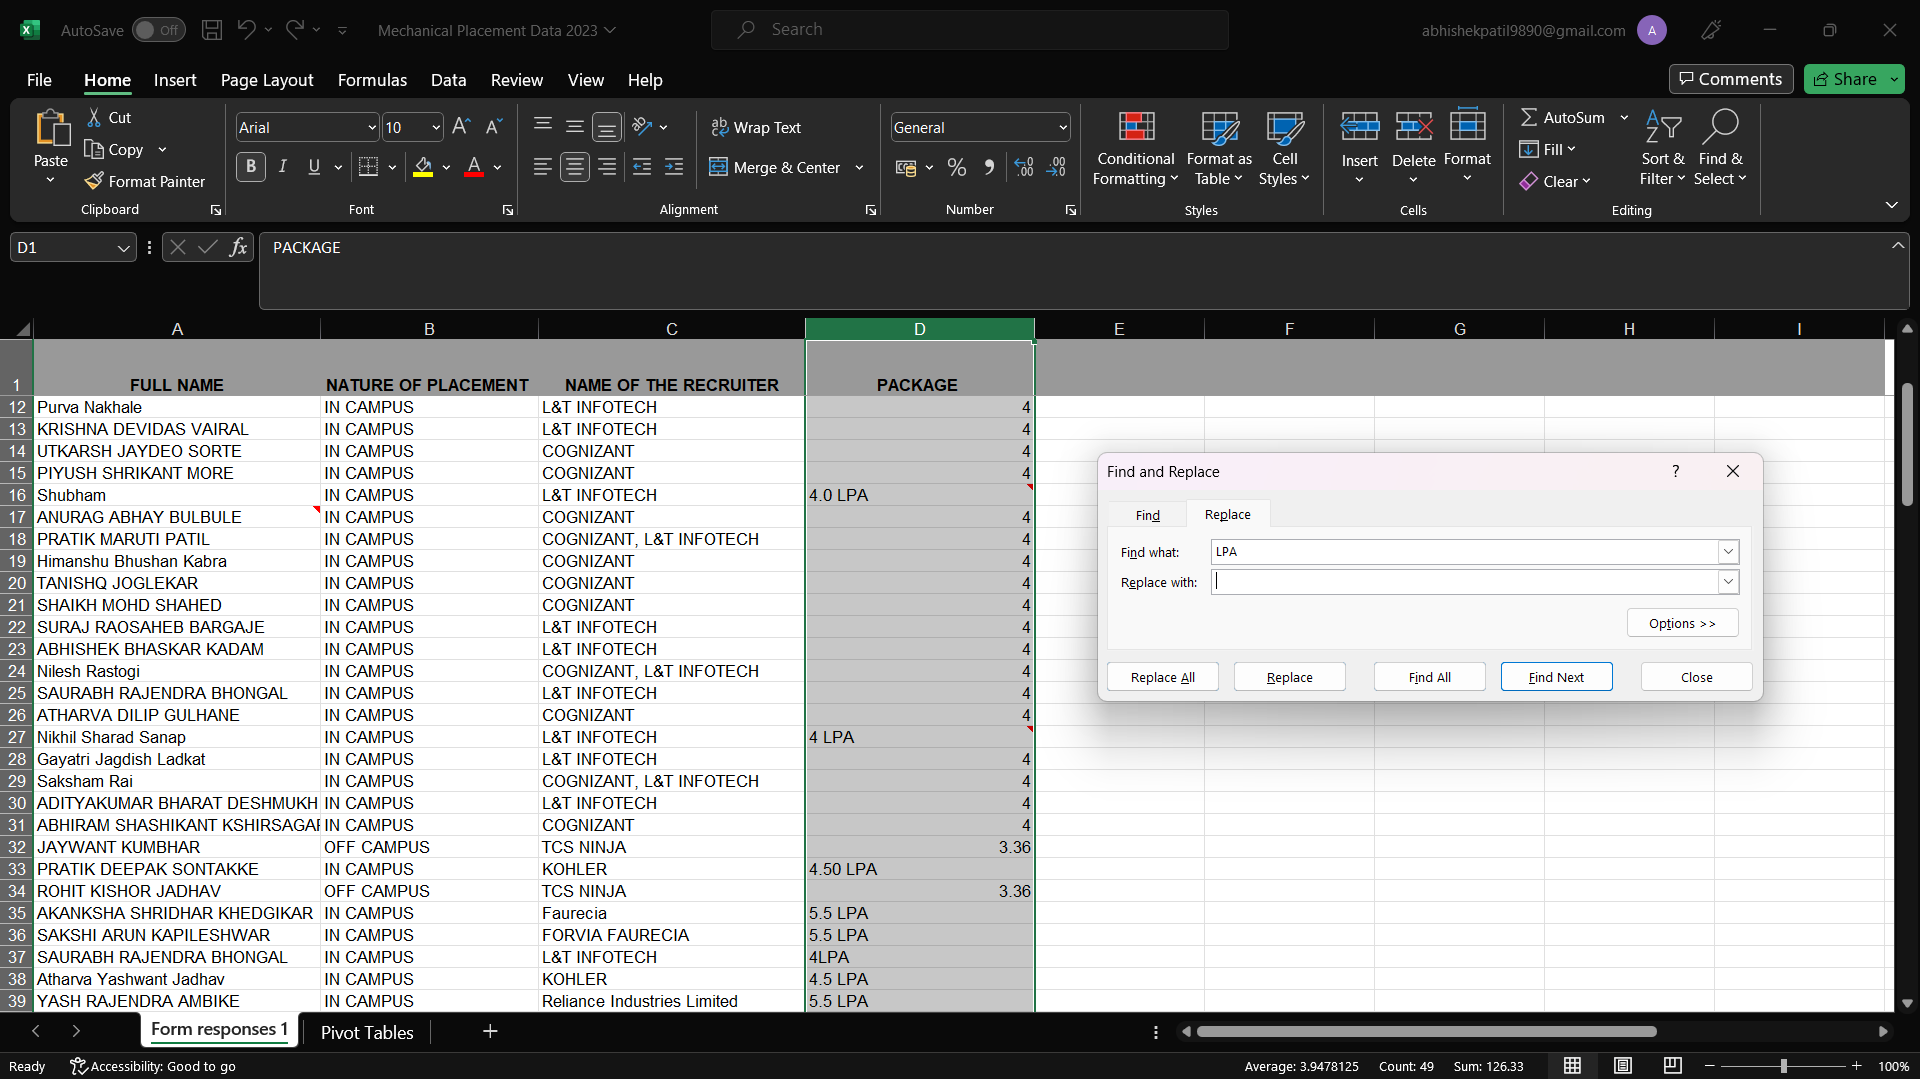Open the font name Arial dropdown

point(371,127)
